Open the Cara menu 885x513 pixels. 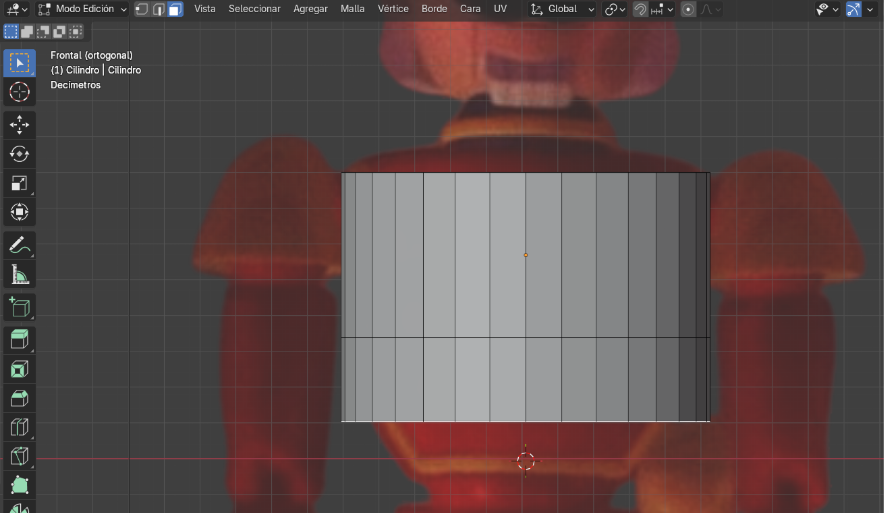(x=470, y=9)
